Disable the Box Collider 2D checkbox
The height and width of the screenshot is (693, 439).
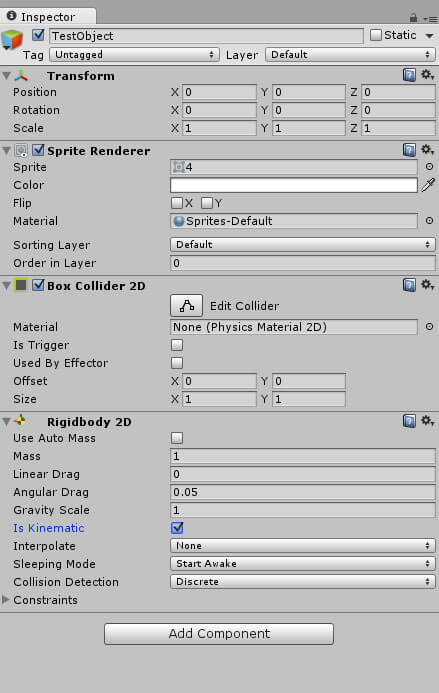click(x=38, y=285)
